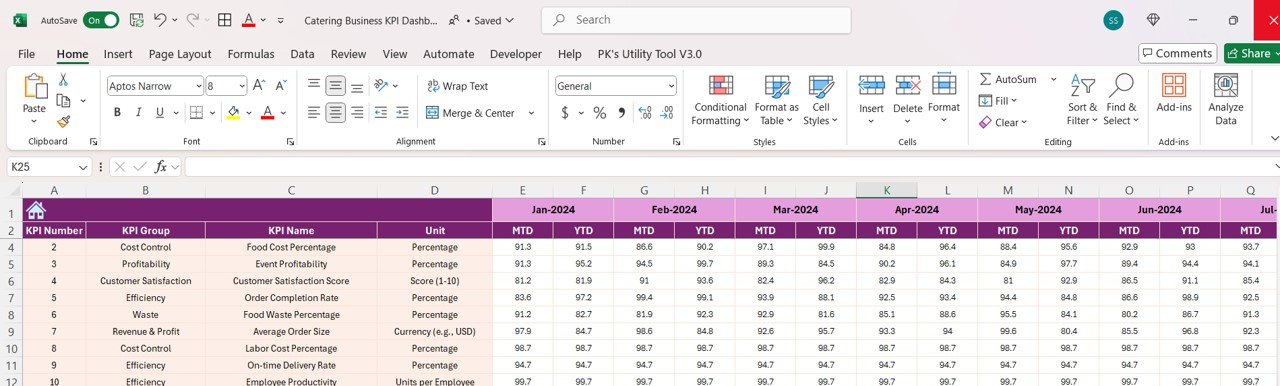Switch to the Insert tab
This screenshot has width=1280, height=386.
pos(118,54)
